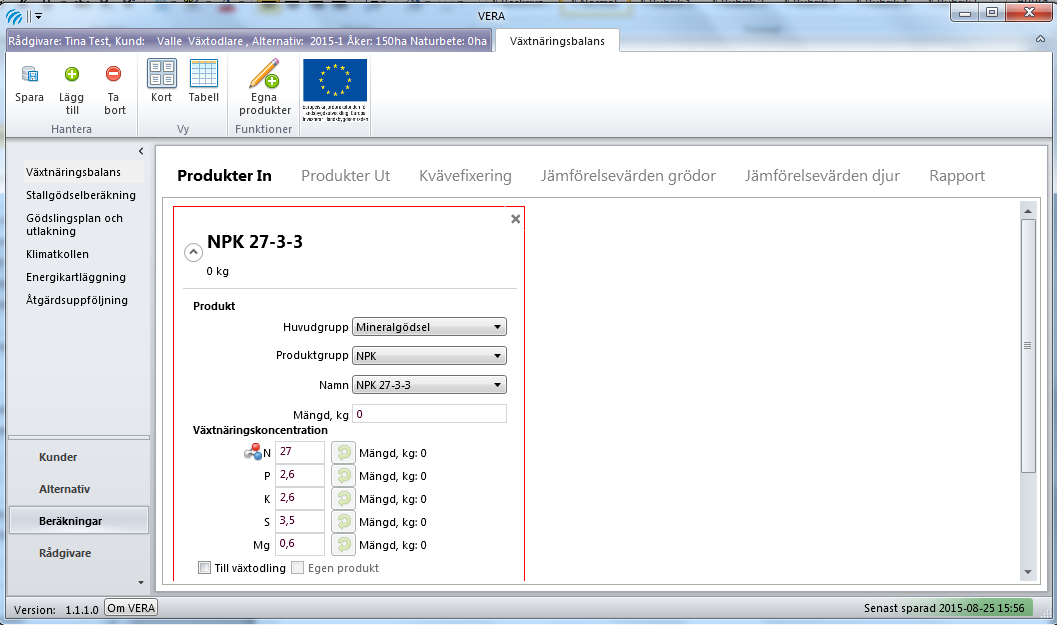Click the N concentration field
This screenshot has width=1057, height=625.
click(x=300, y=452)
